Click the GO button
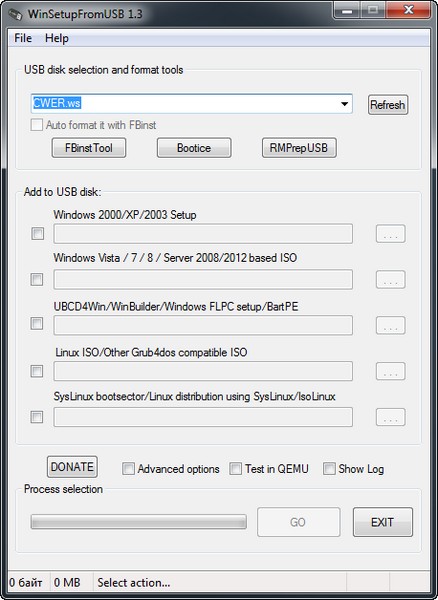The width and height of the screenshot is (438, 600). pyautogui.click(x=299, y=522)
